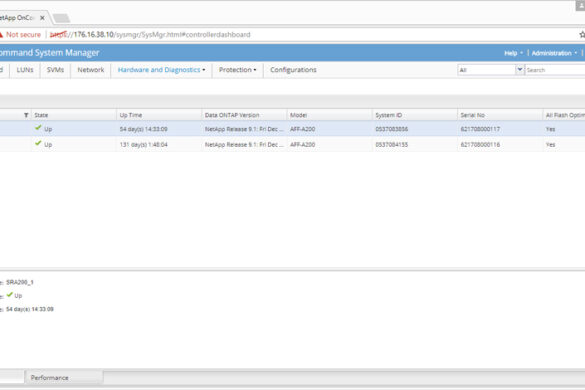Click the All Flash Optimized column header
Image resolution: width=585 pixels, height=390 pixels.
(564, 115)
